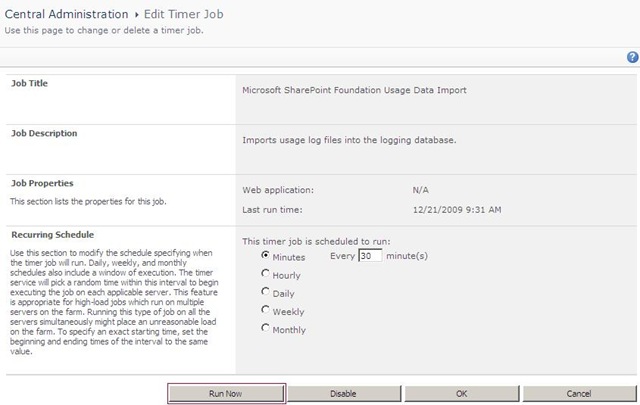Click the Cancel button
The width and height of the screenshot is (640, 405).
(x=579, y=394)
